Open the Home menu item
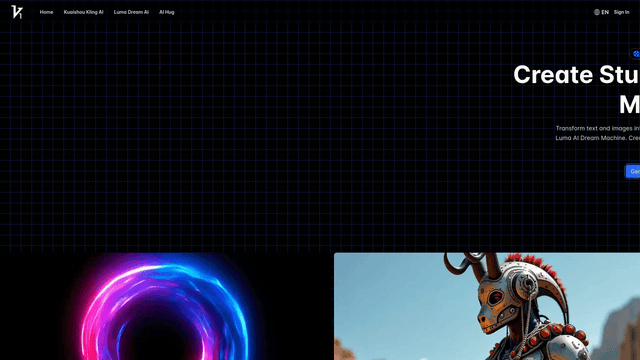The height and width of the screenshot is (360, 640). click(47, 12)
